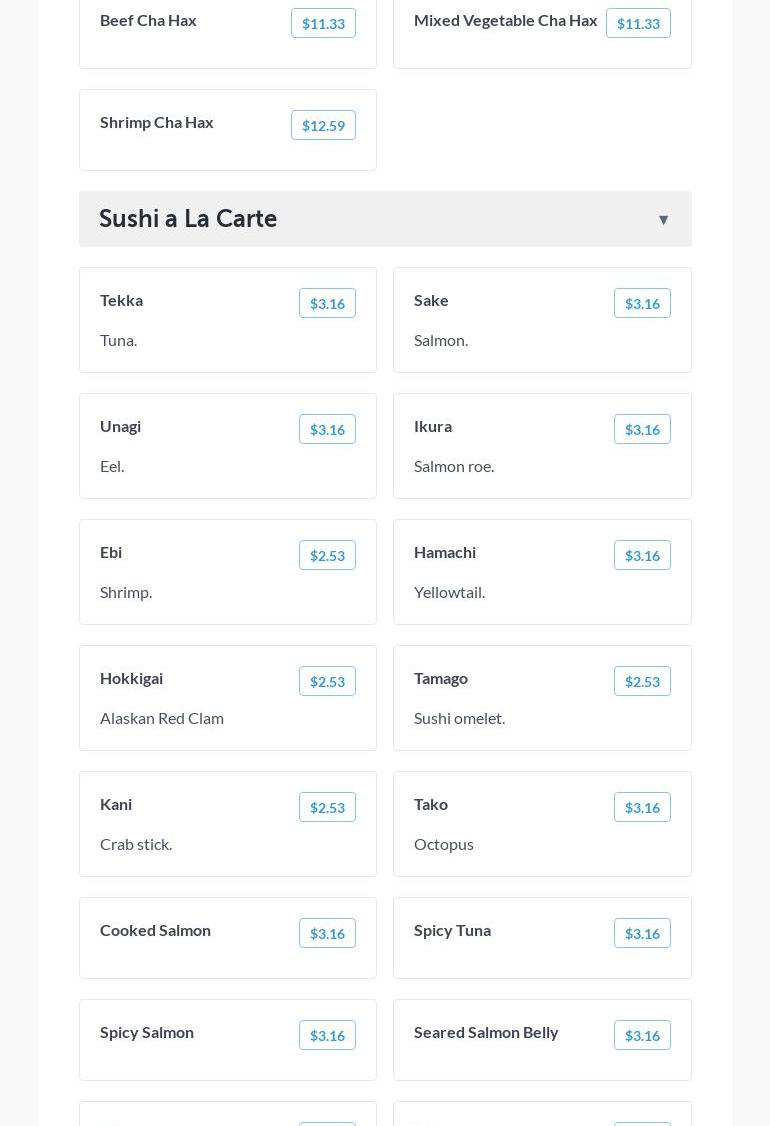Choose the Kani crab stick price
The height and width of the screenshot is (1126, 770).
tap(327, 807)
